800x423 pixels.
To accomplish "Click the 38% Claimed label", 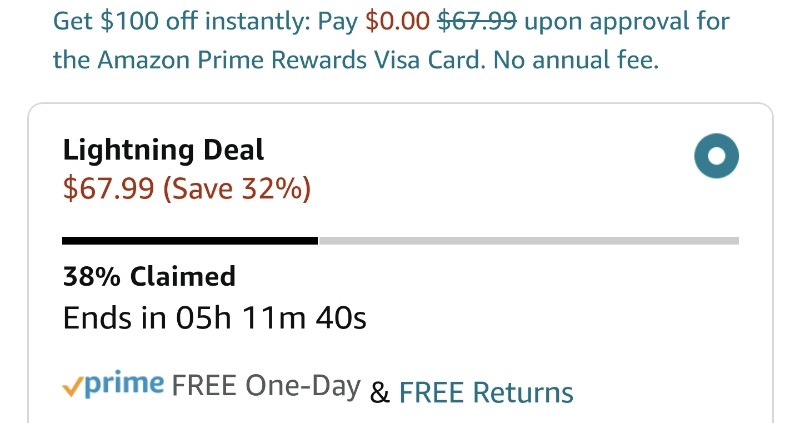I will (149, 277).
